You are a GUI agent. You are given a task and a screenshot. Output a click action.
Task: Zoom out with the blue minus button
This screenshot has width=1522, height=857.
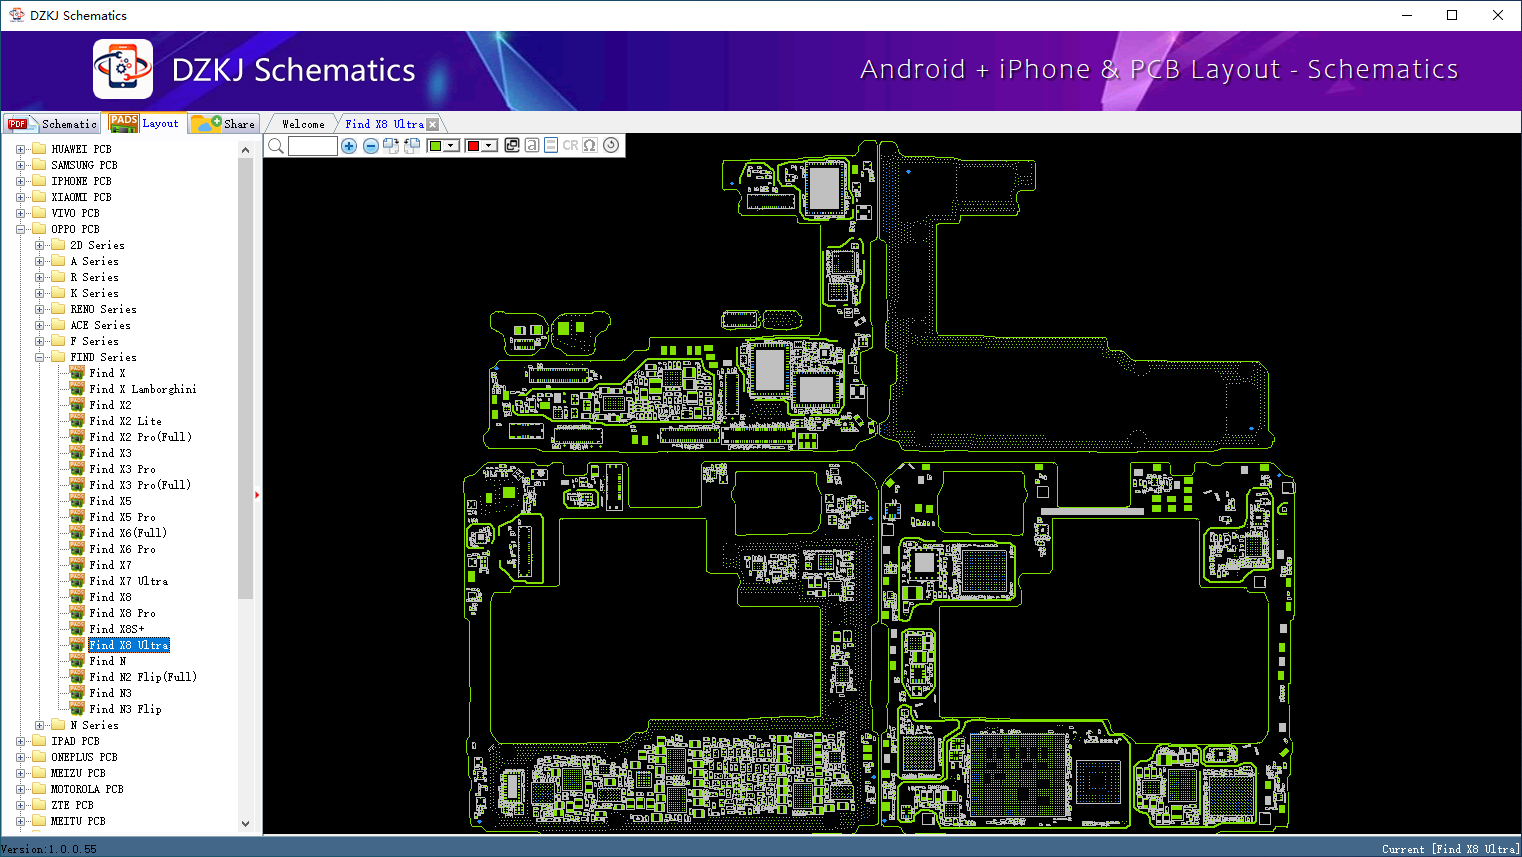click(371, 146)
